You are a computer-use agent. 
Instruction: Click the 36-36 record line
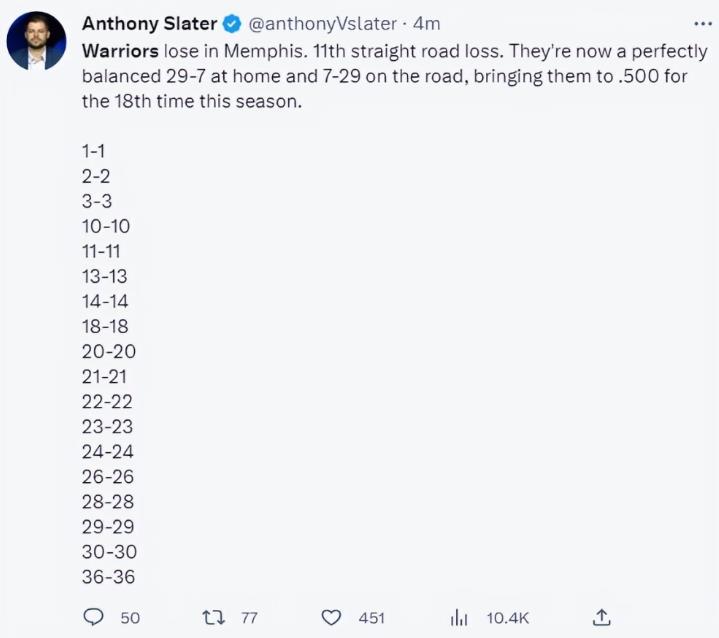pos(109,577)
